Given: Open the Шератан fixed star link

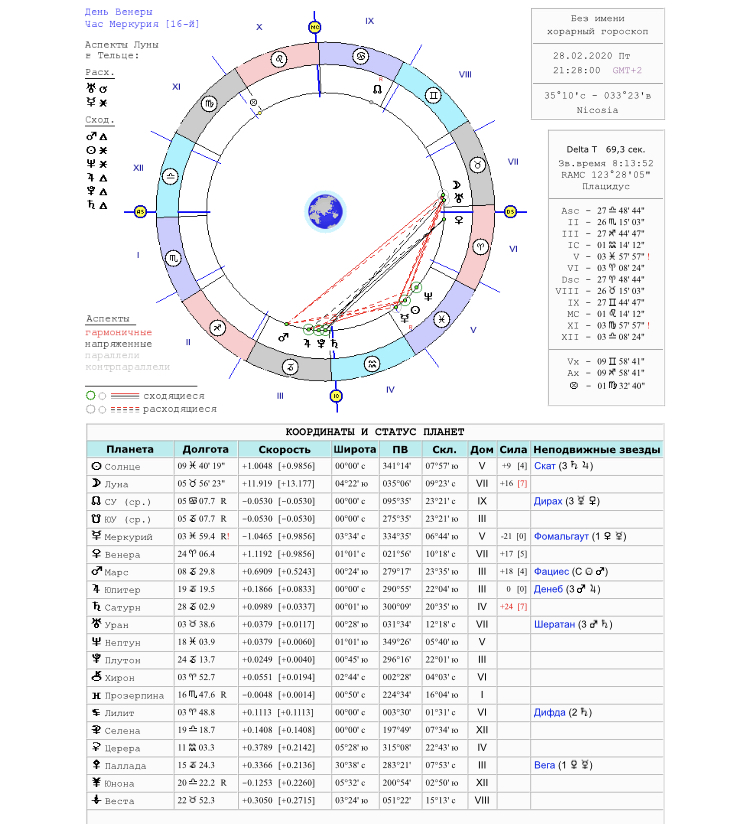Looking at the screenshot, I should pyautogui.click(x=554, y=624).
